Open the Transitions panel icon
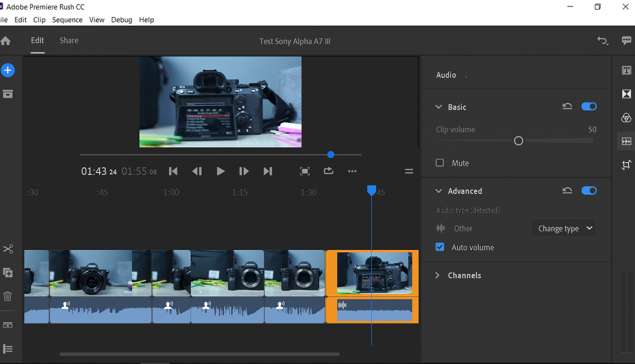635x364 pixels. point(626,94)
